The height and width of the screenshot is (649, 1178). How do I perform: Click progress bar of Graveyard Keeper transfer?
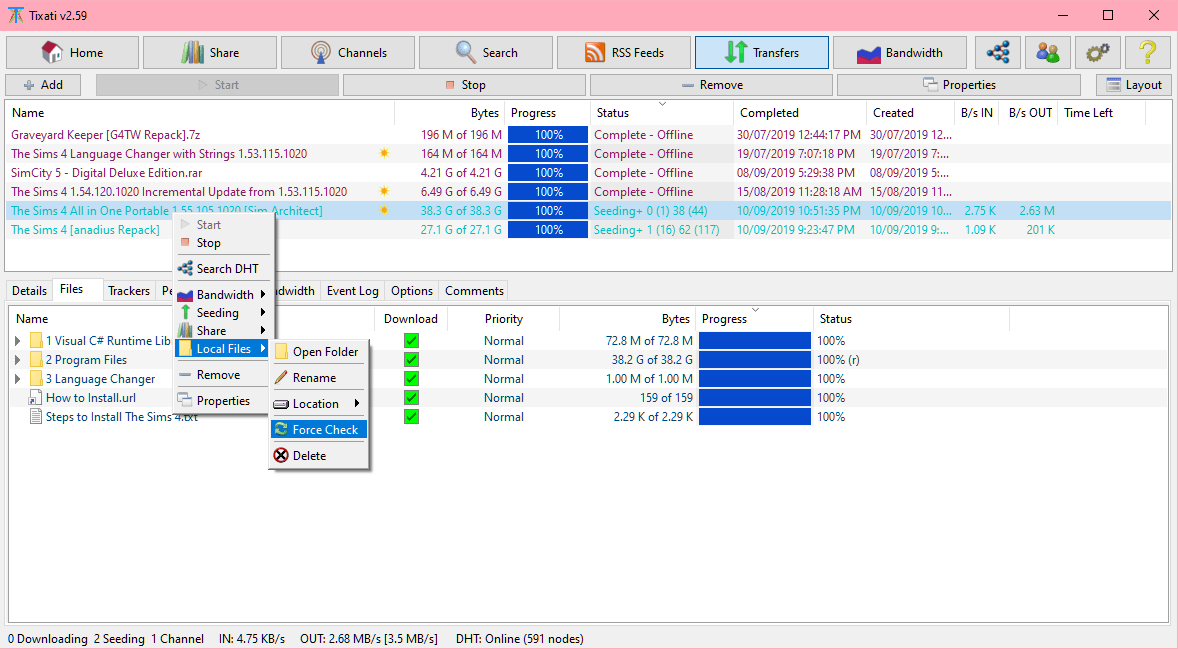click(x=548, y=135)
